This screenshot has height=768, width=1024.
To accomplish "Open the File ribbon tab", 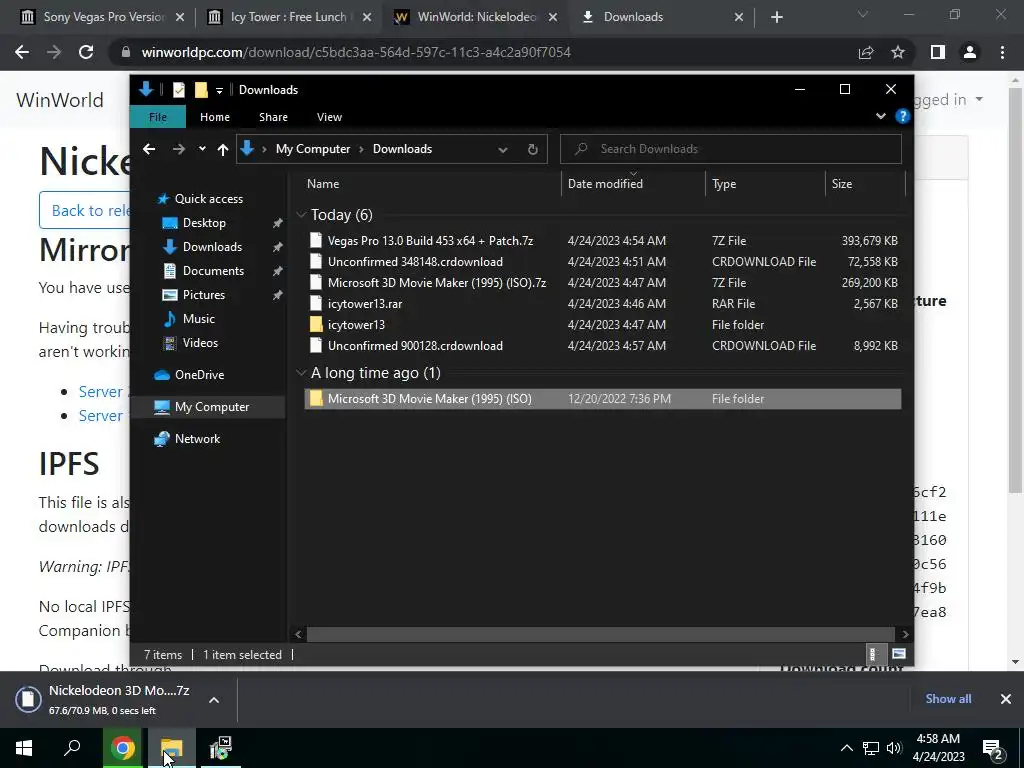I will 158,117.
